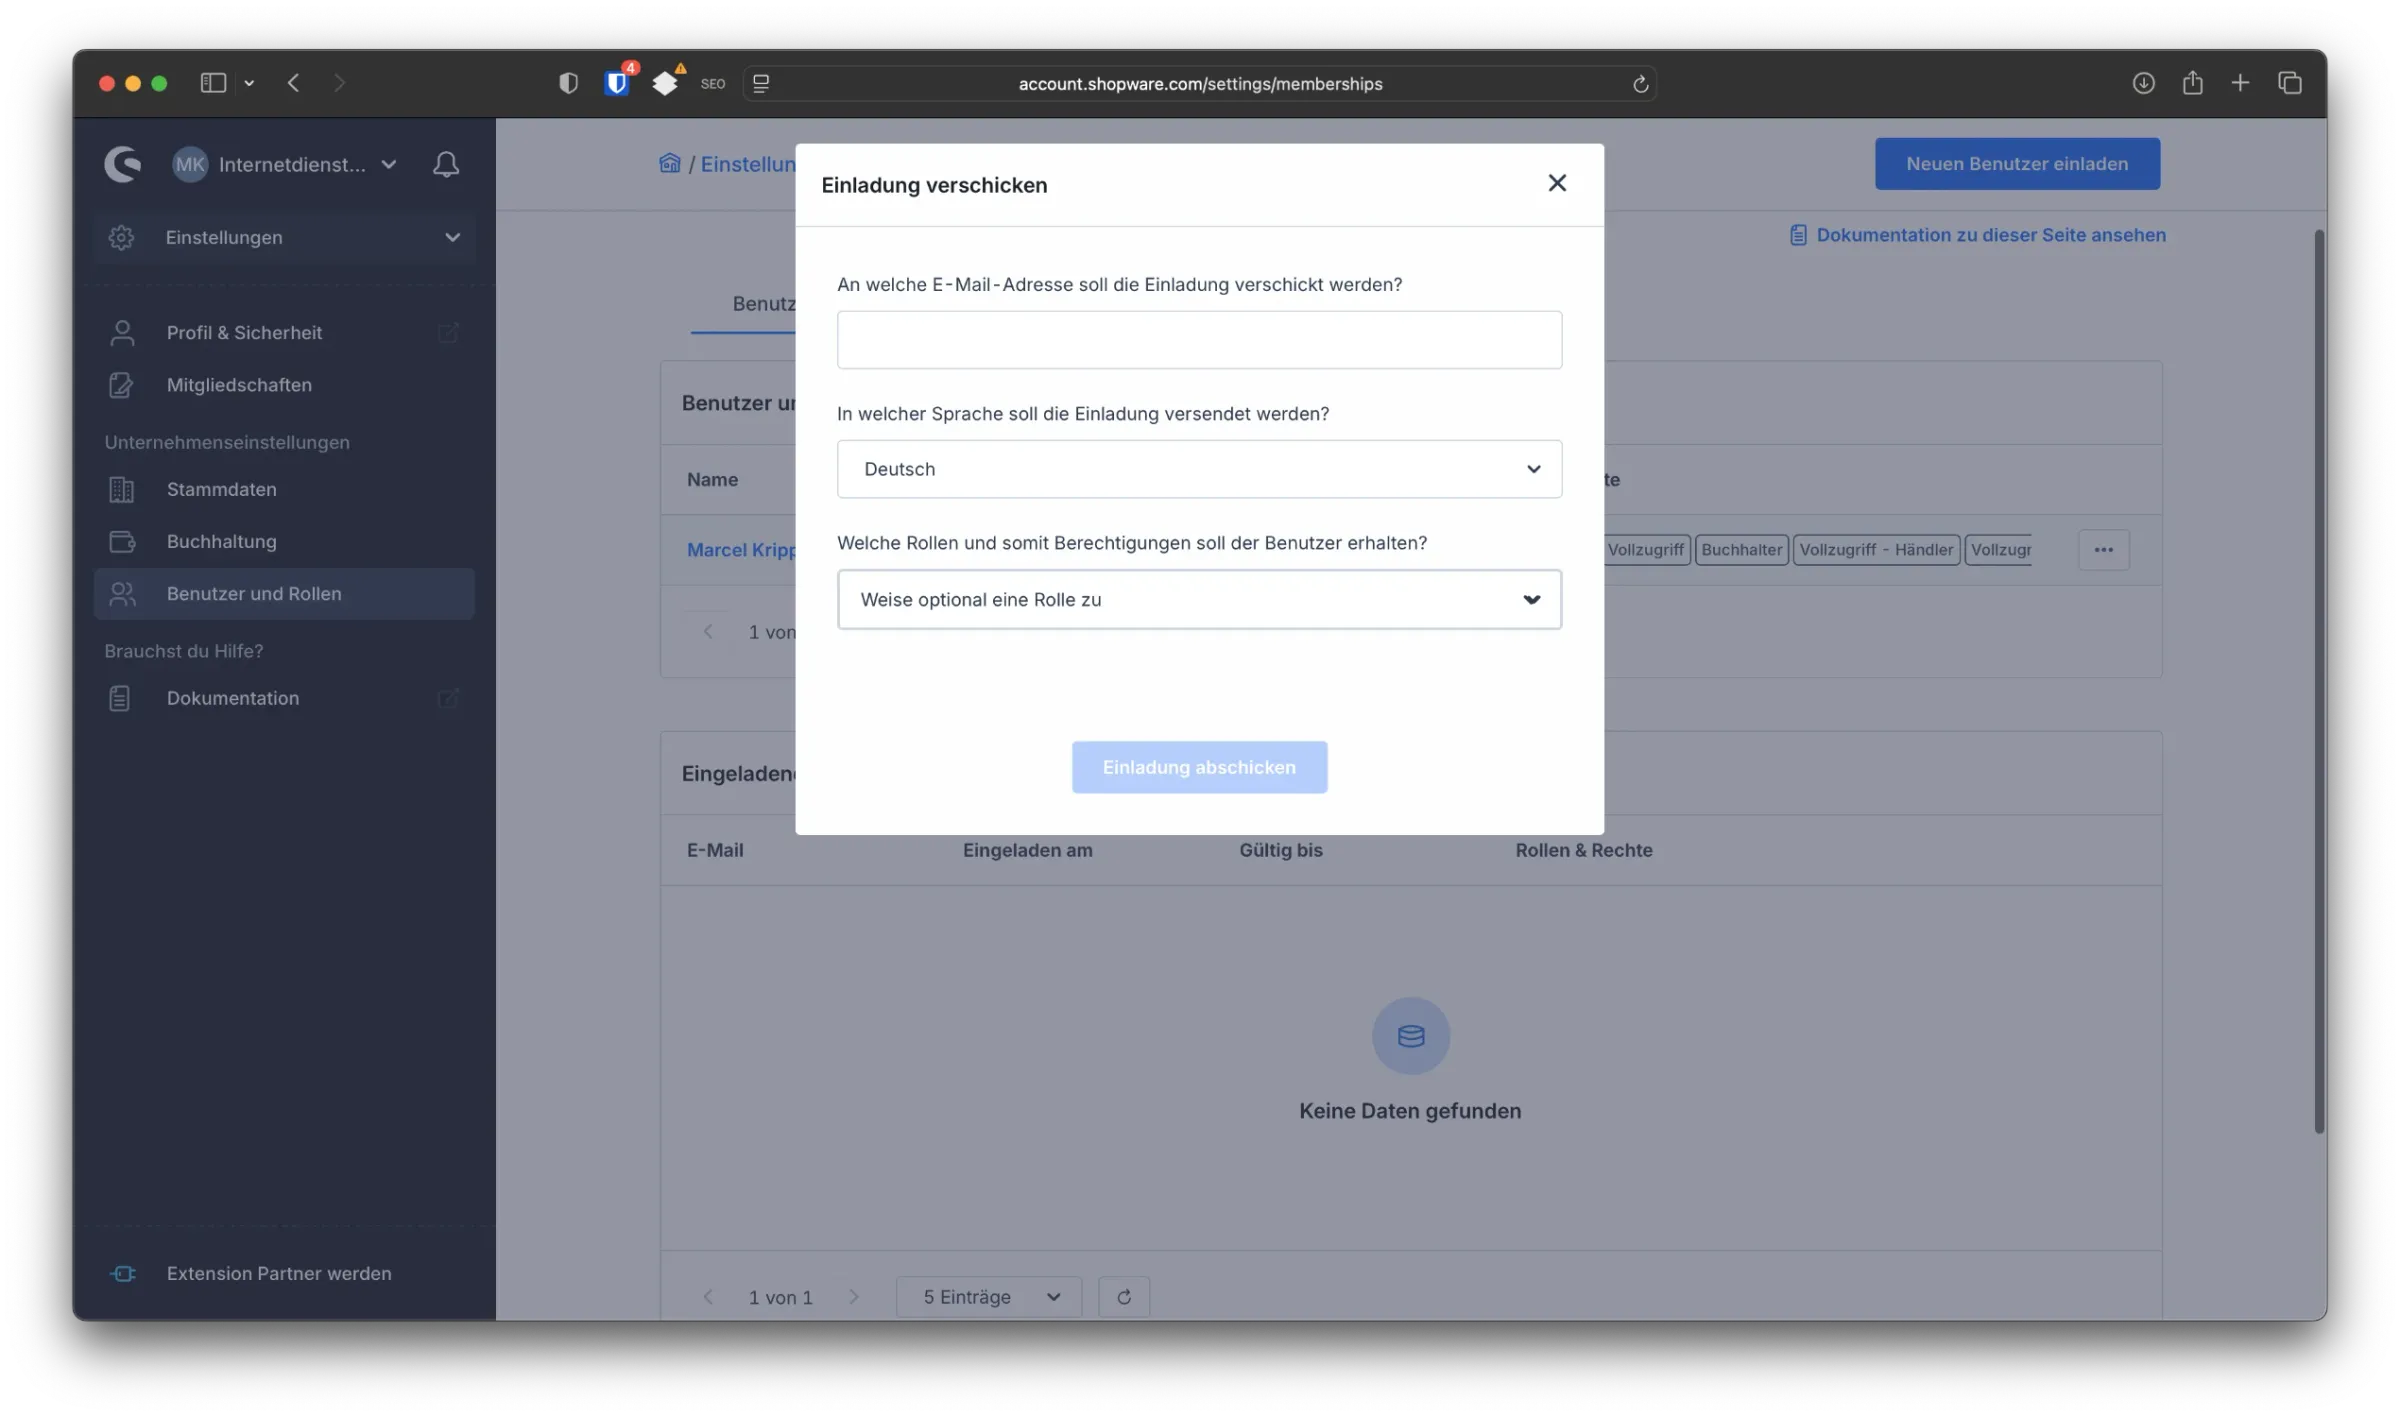
Task: Toggle Safari sidebar panel icon
Action: (x=213, y=84)
